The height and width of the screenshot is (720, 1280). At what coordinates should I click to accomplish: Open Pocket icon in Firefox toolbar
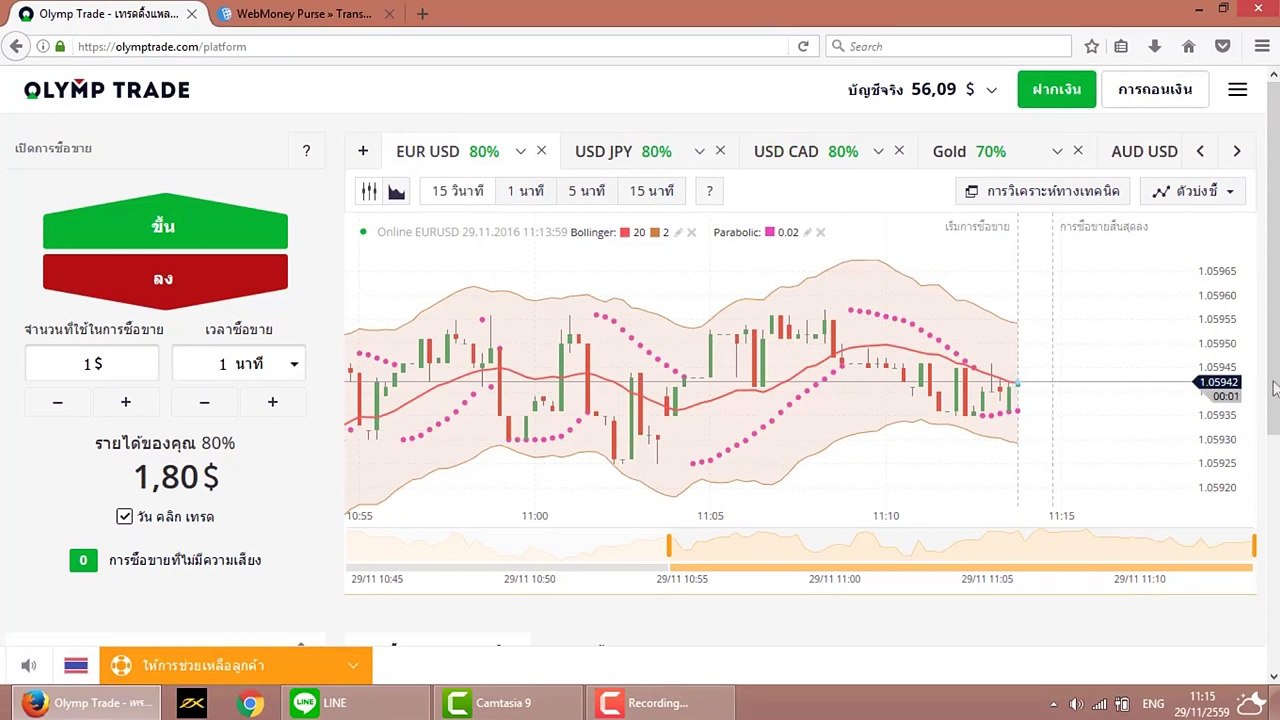tap(1222, 46)
